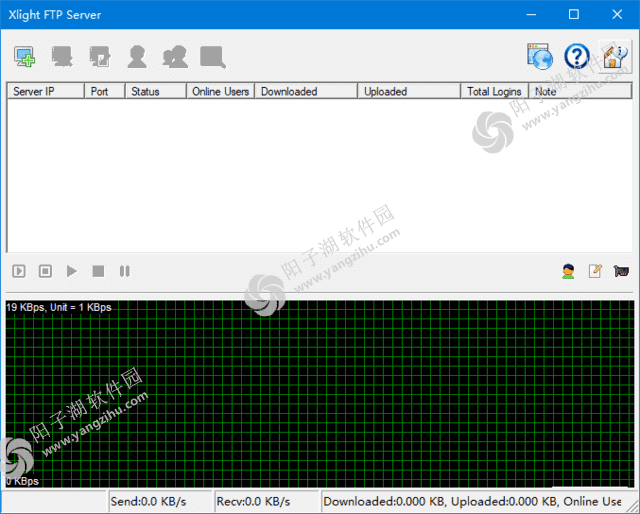This screenshot has width=640, height=514.
Task: Open the notepad log editor icon
Action: pyautogui.click(x=595, y=271)
